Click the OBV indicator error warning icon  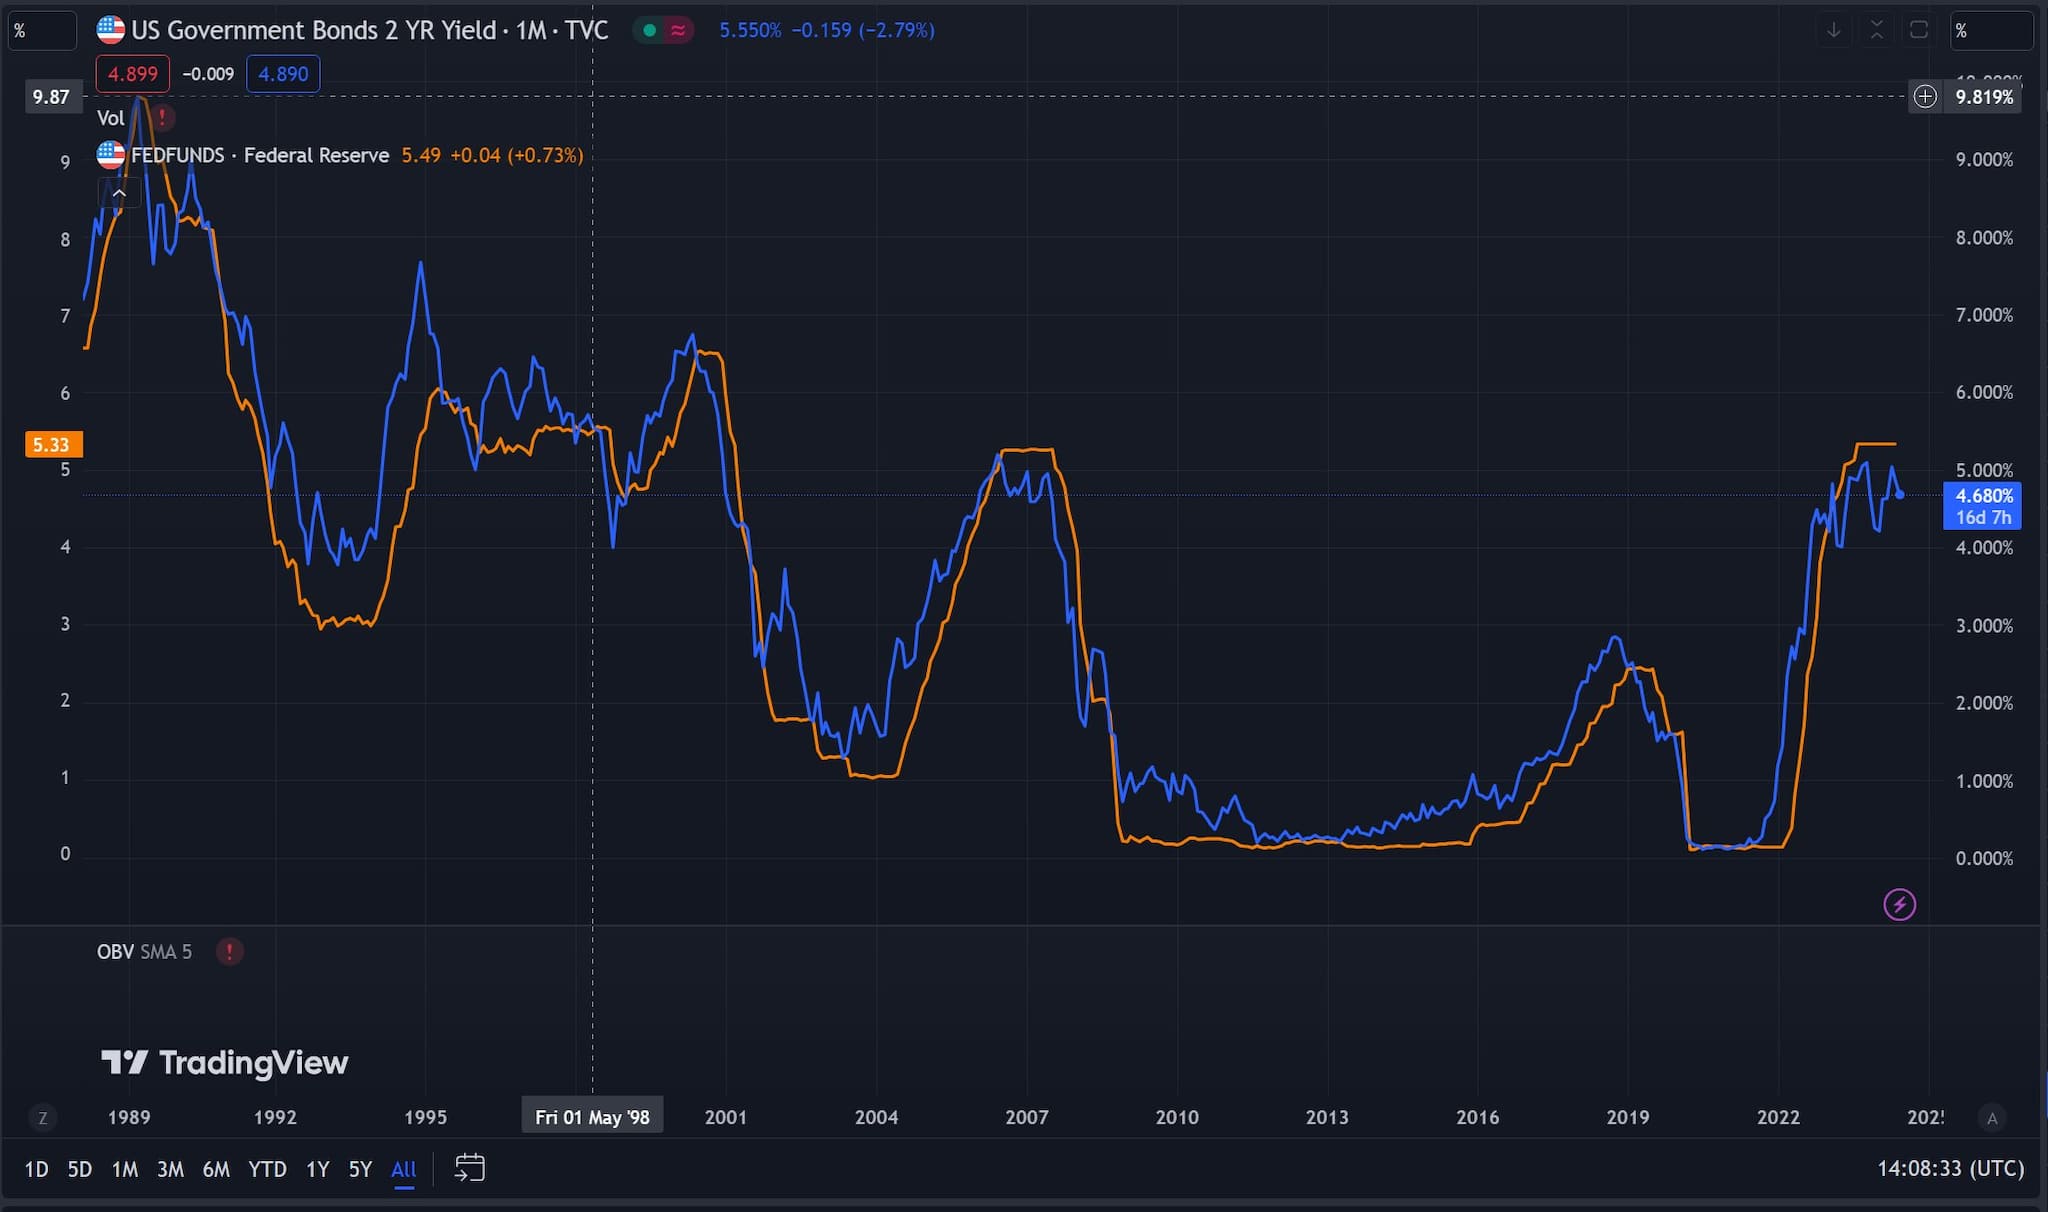click(229, 952)
